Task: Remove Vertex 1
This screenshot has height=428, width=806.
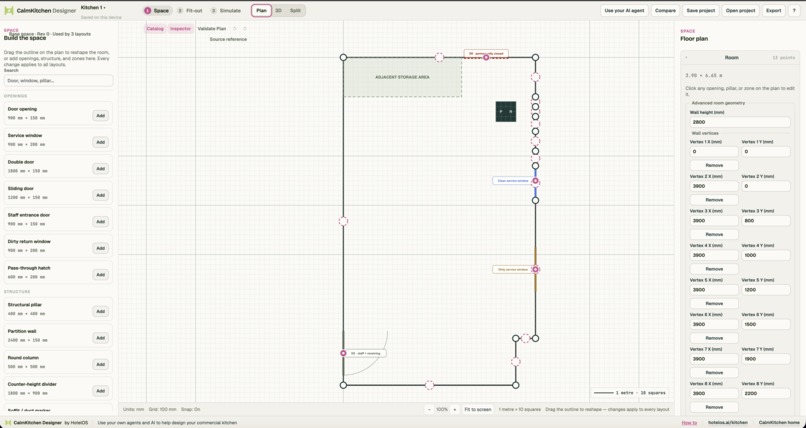Action: click(714, 165)
